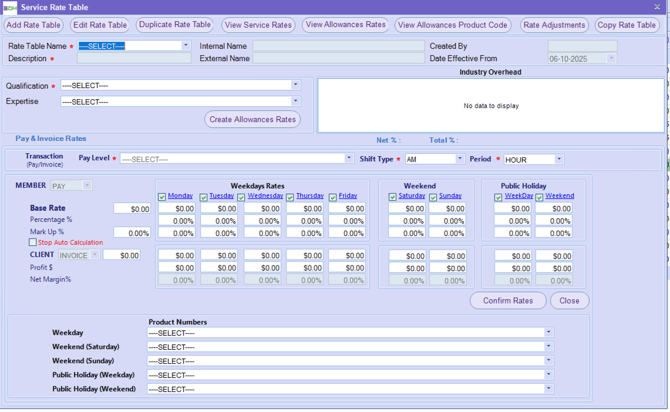This screenshot has height=412, width=670.
Task: Open Edit Rate Table
Action: coord(100,25)
